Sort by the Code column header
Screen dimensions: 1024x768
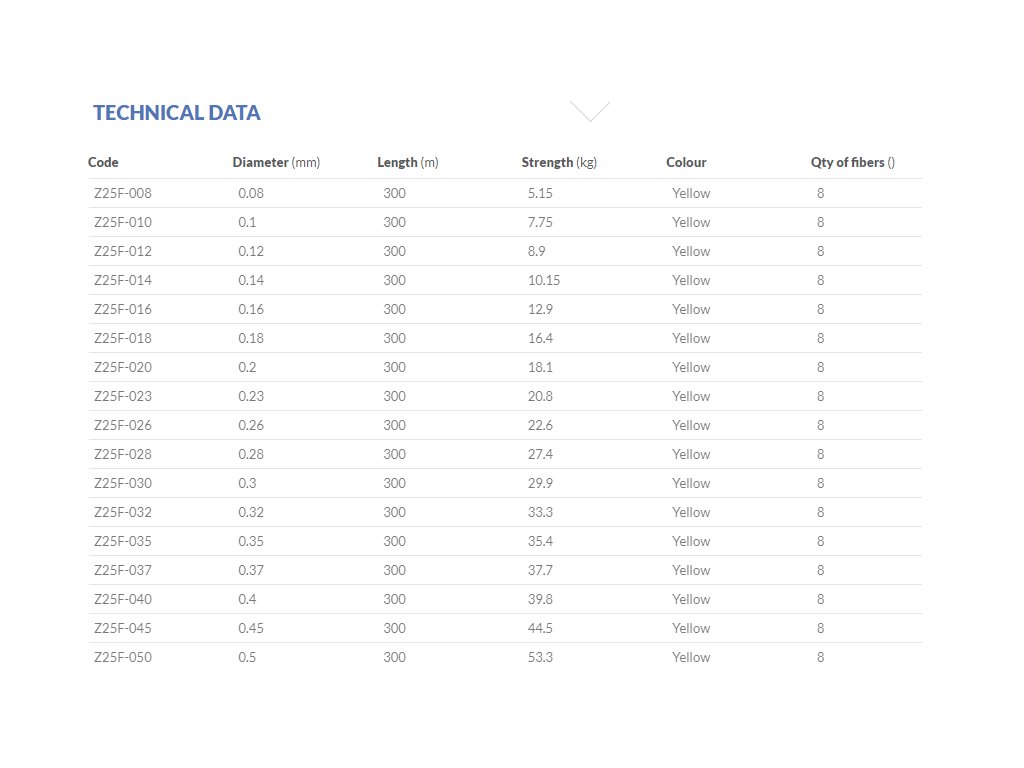[x=103, y=162]
